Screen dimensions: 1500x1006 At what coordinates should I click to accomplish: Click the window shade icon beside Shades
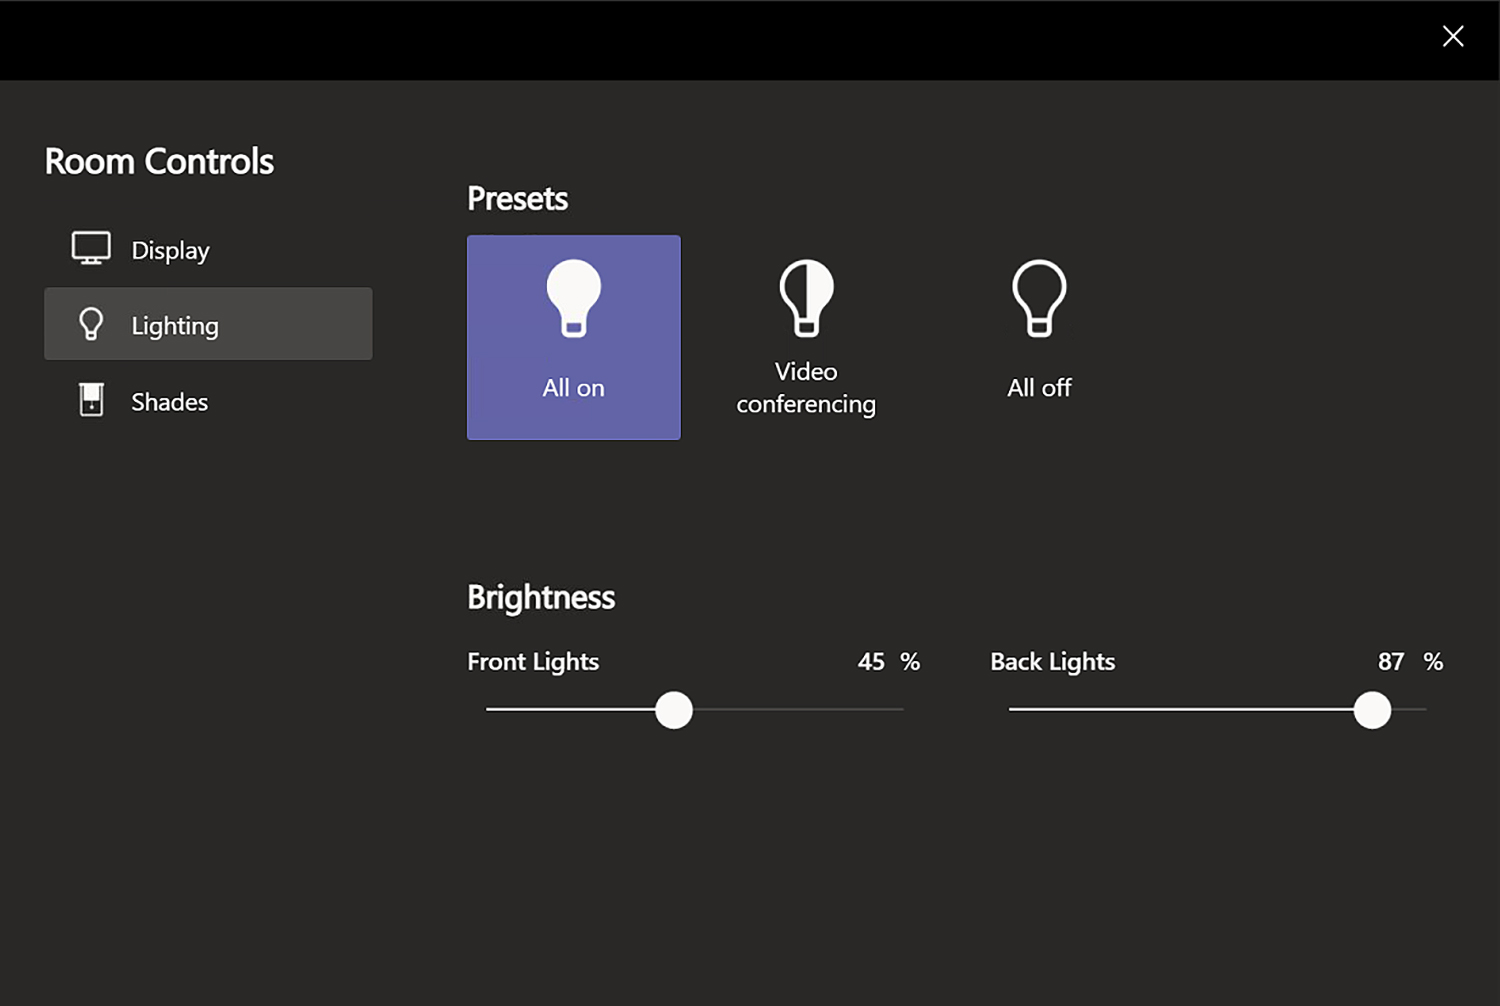tap(91, 400)
